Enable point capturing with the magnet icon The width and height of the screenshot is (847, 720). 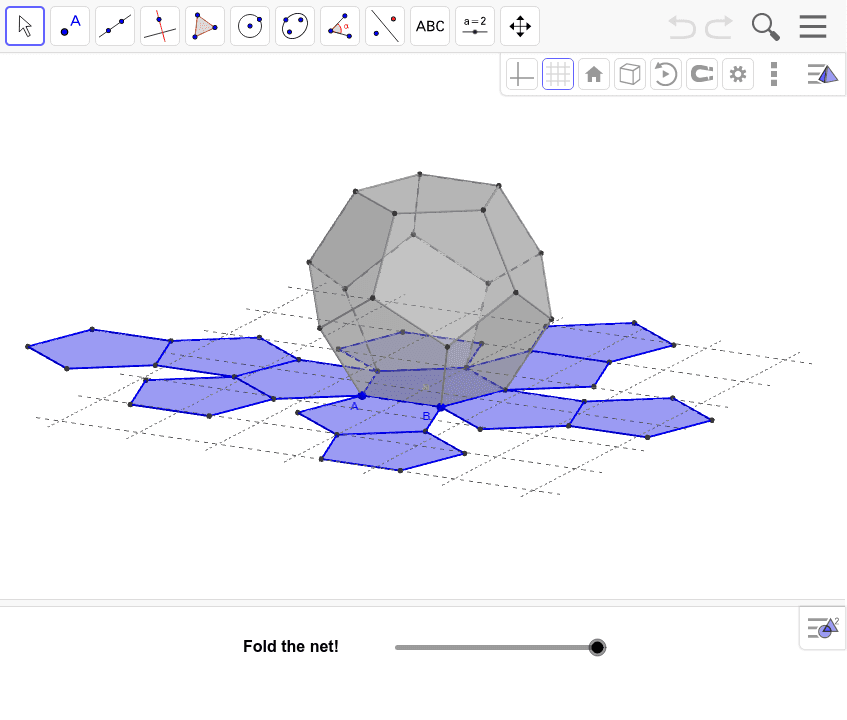[x=701, y=73]
